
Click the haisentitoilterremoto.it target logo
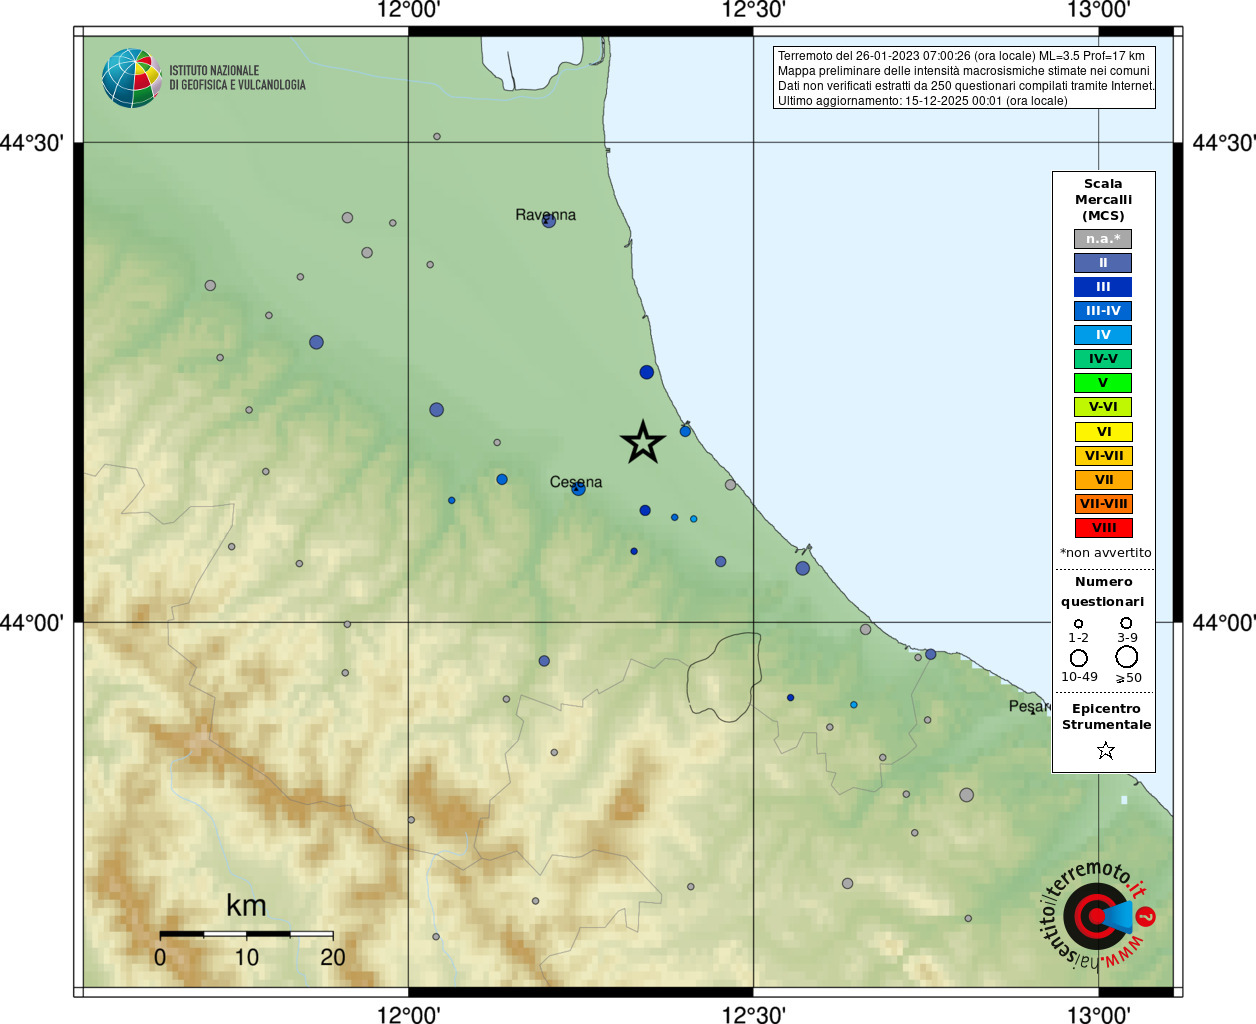[x=1098, y=915]
